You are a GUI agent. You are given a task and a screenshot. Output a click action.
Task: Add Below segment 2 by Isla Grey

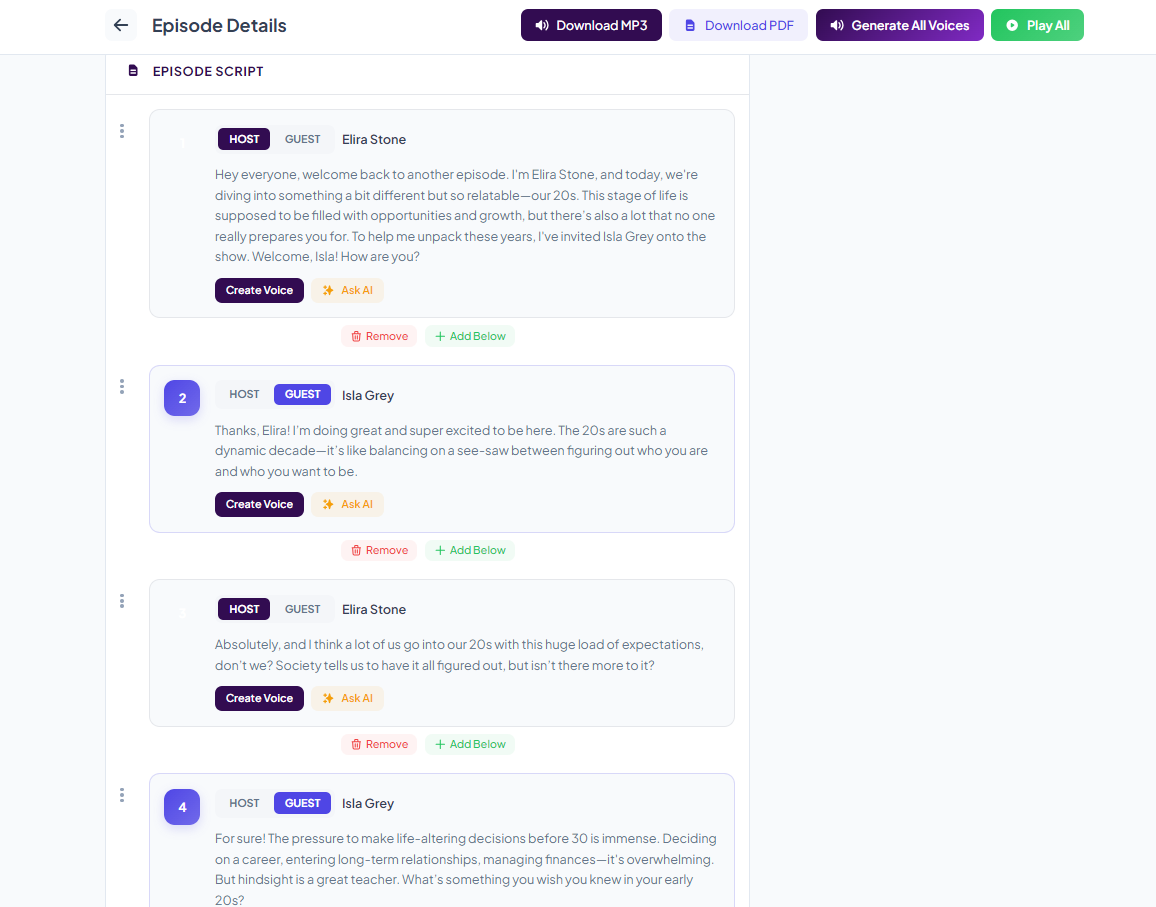[x=470, y=550]
